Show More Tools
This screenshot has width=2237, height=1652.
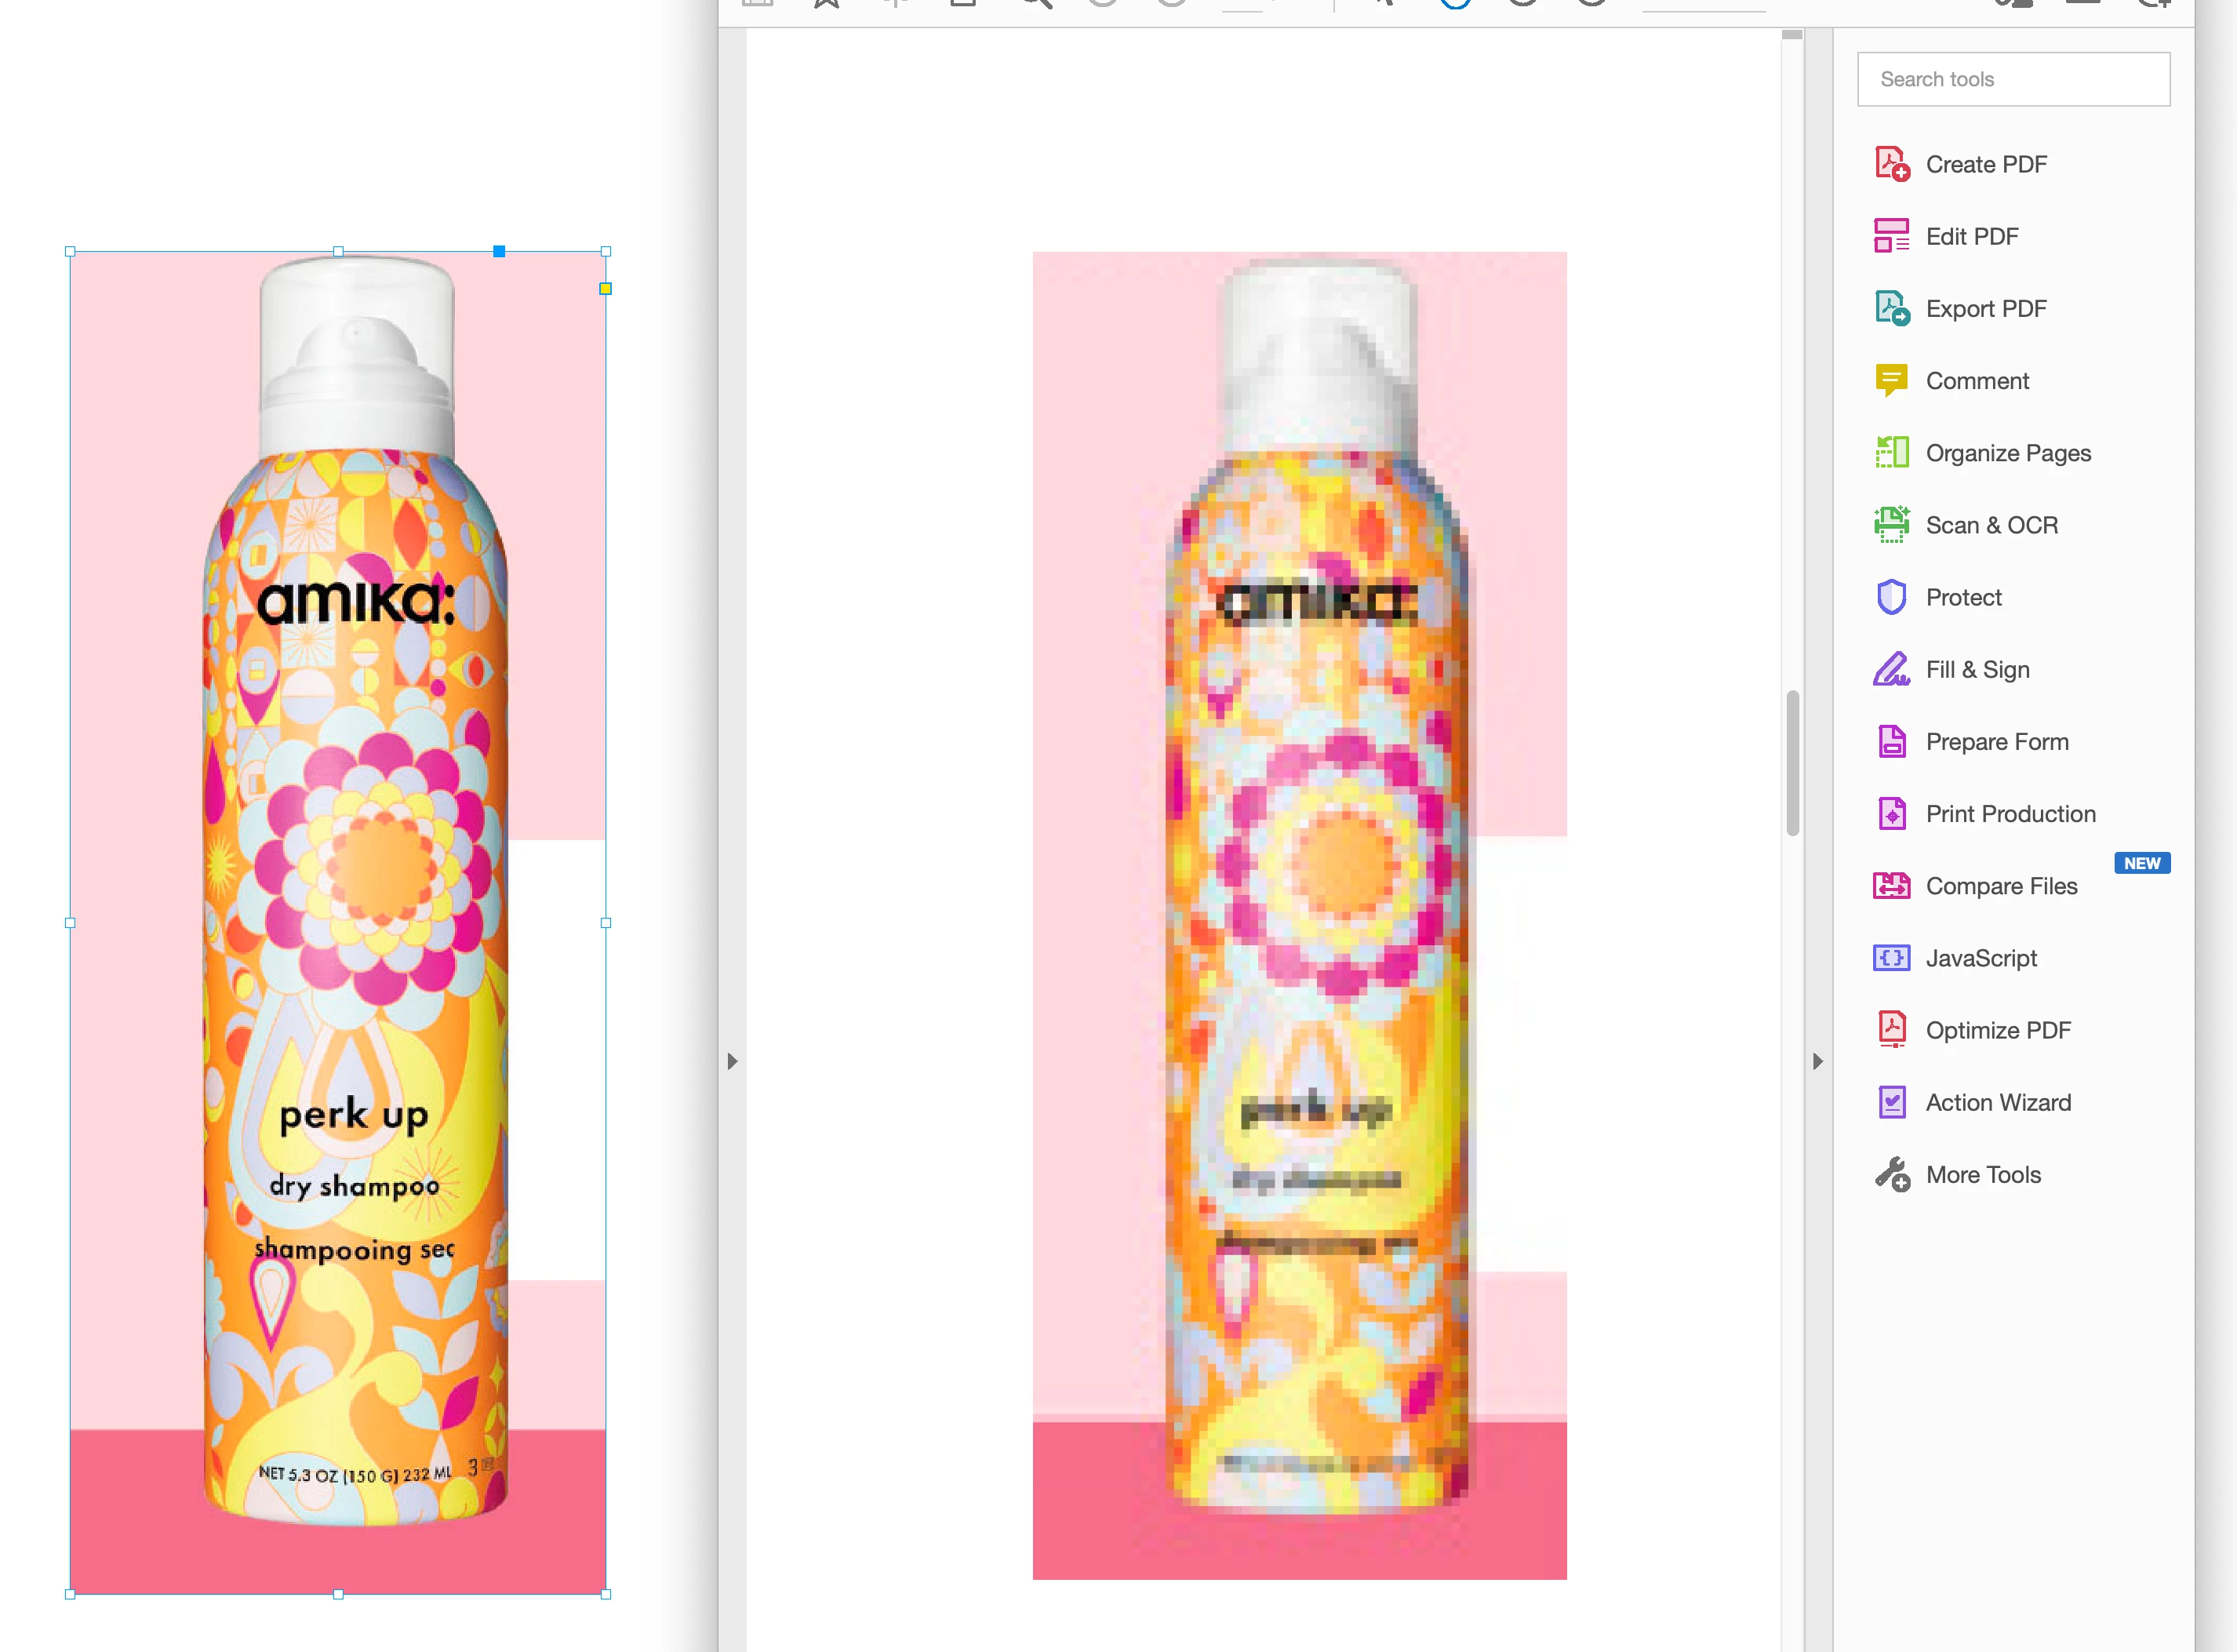point(1982,1174)
